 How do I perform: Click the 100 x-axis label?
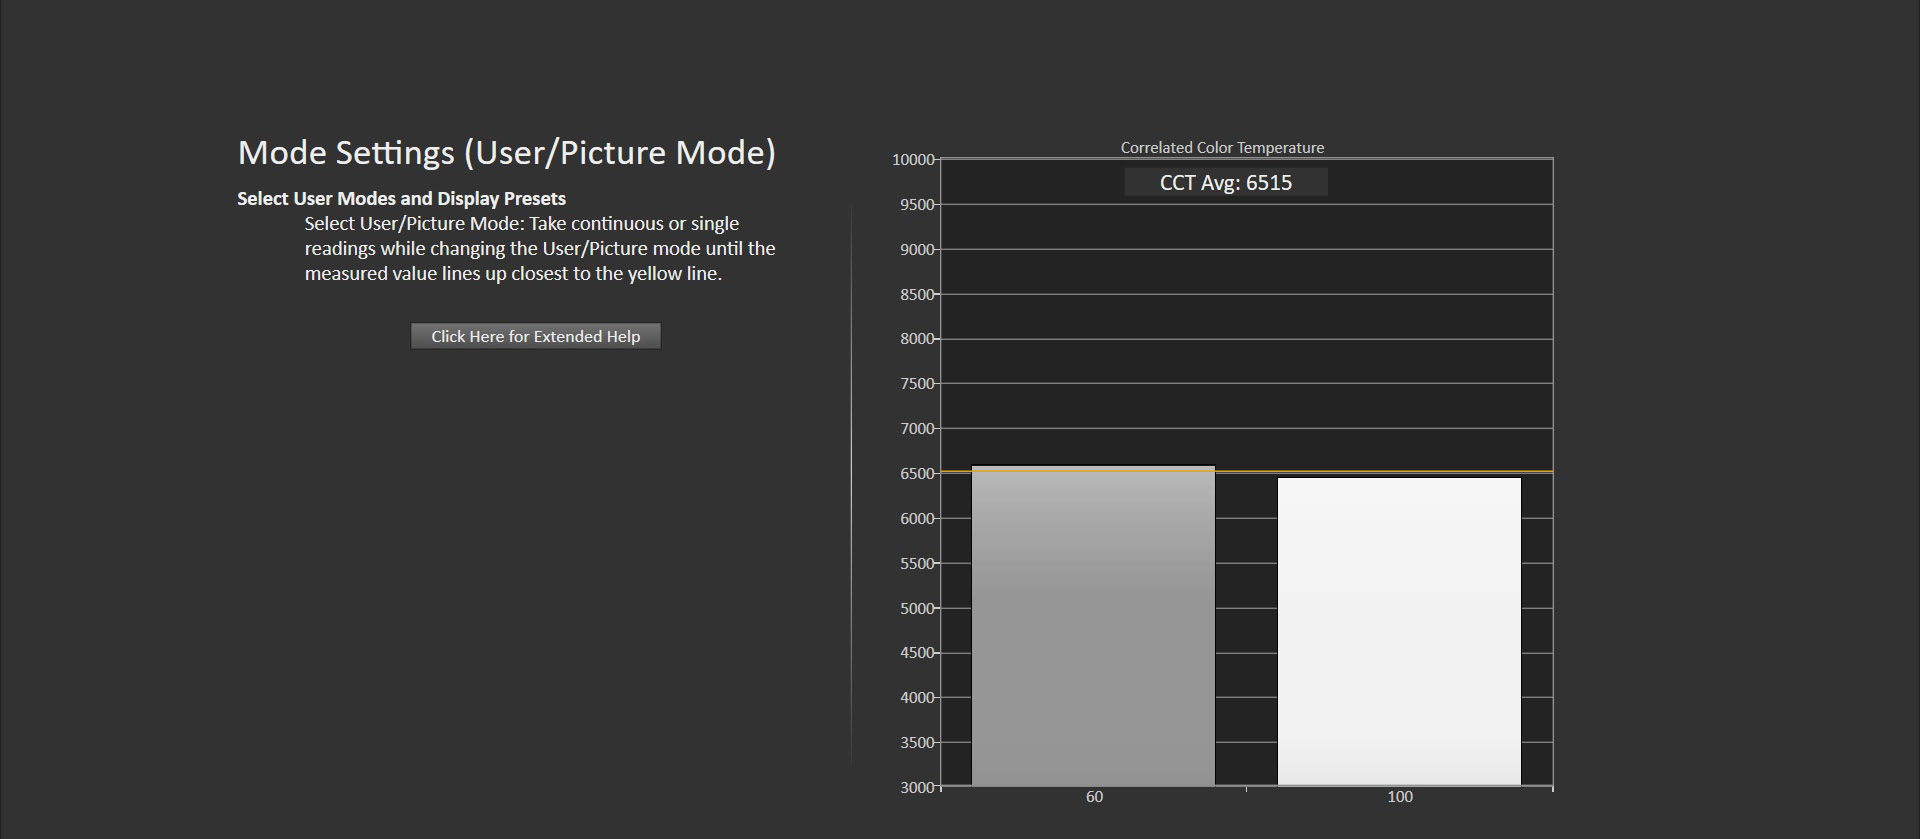click(1399, 797)
